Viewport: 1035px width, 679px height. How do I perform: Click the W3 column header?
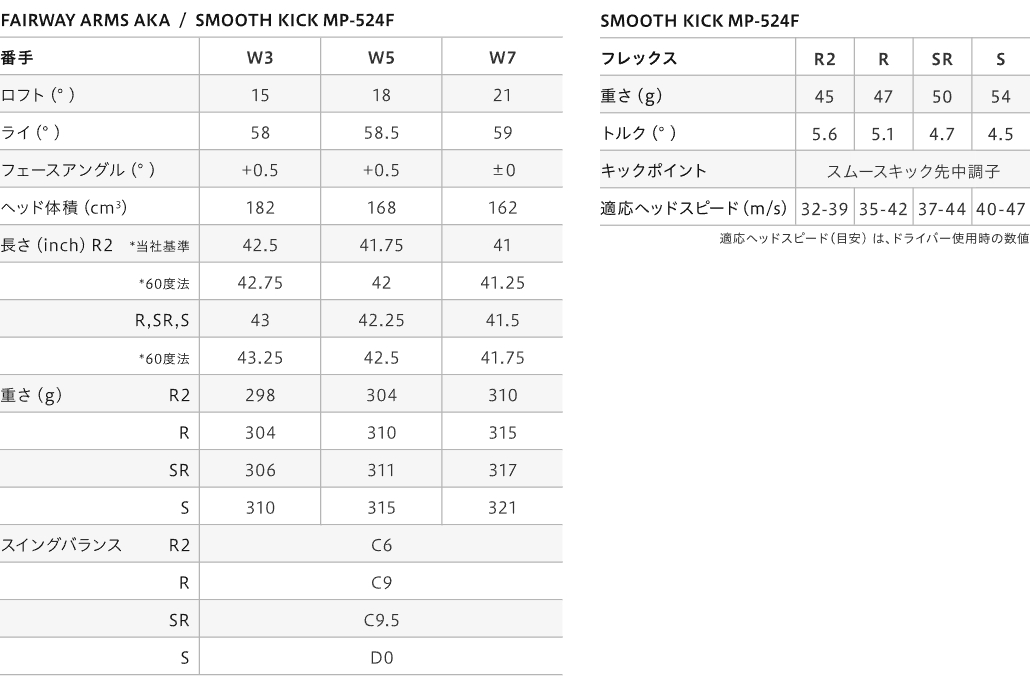260,57
